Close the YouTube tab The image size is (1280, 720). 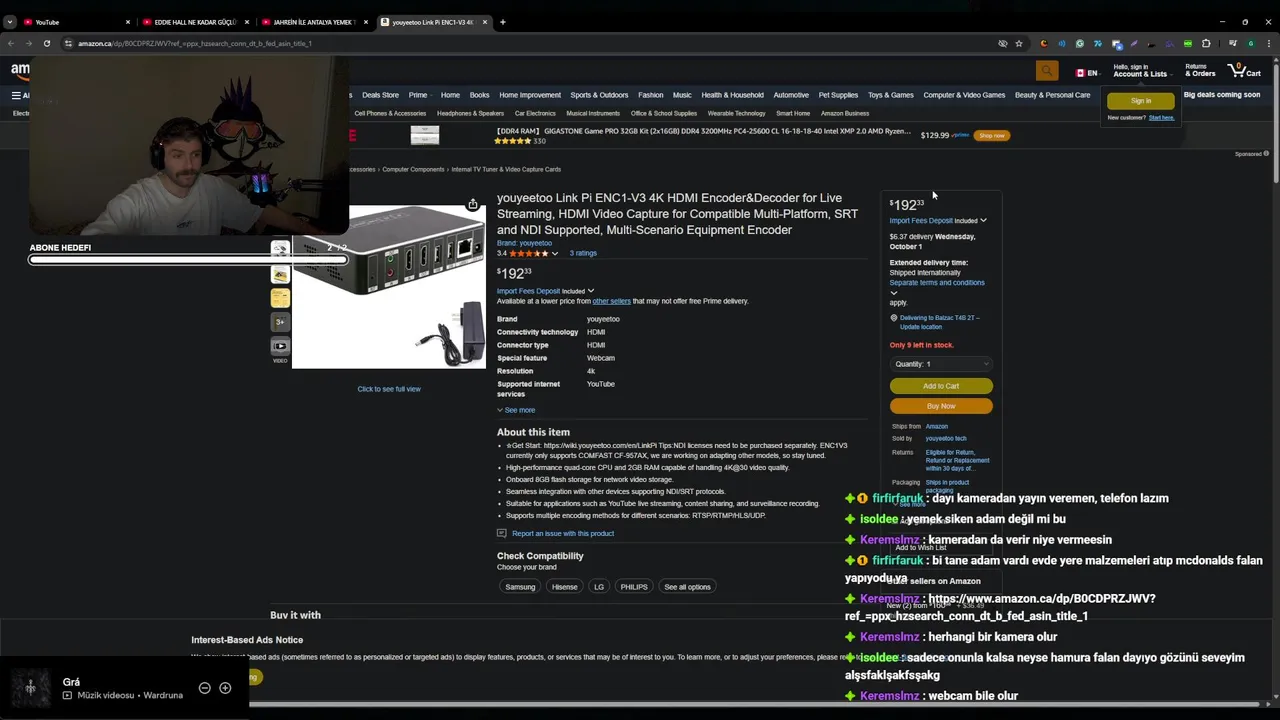coord(128,22)
